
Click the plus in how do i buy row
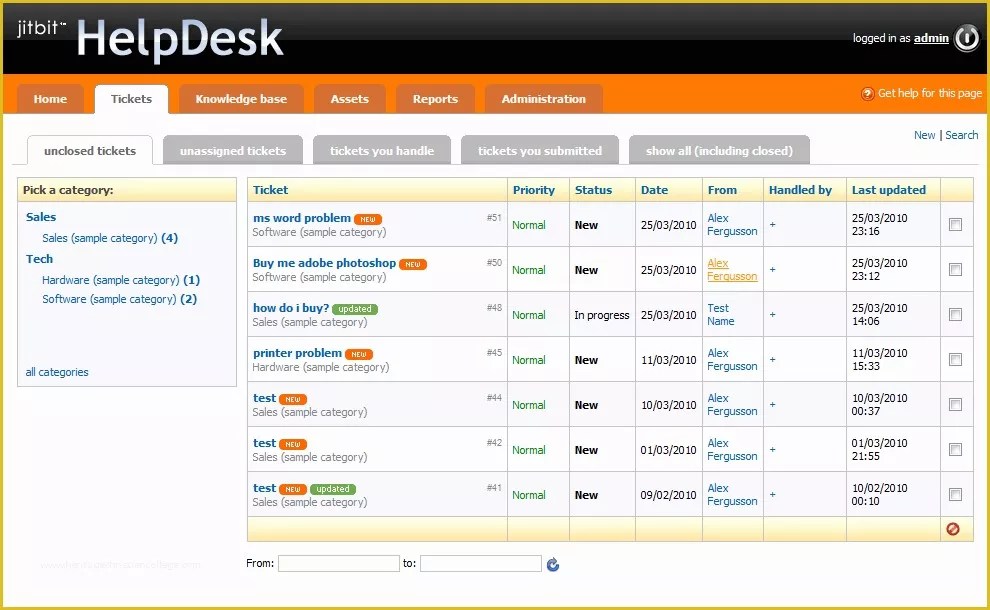(x=772, y=314)
